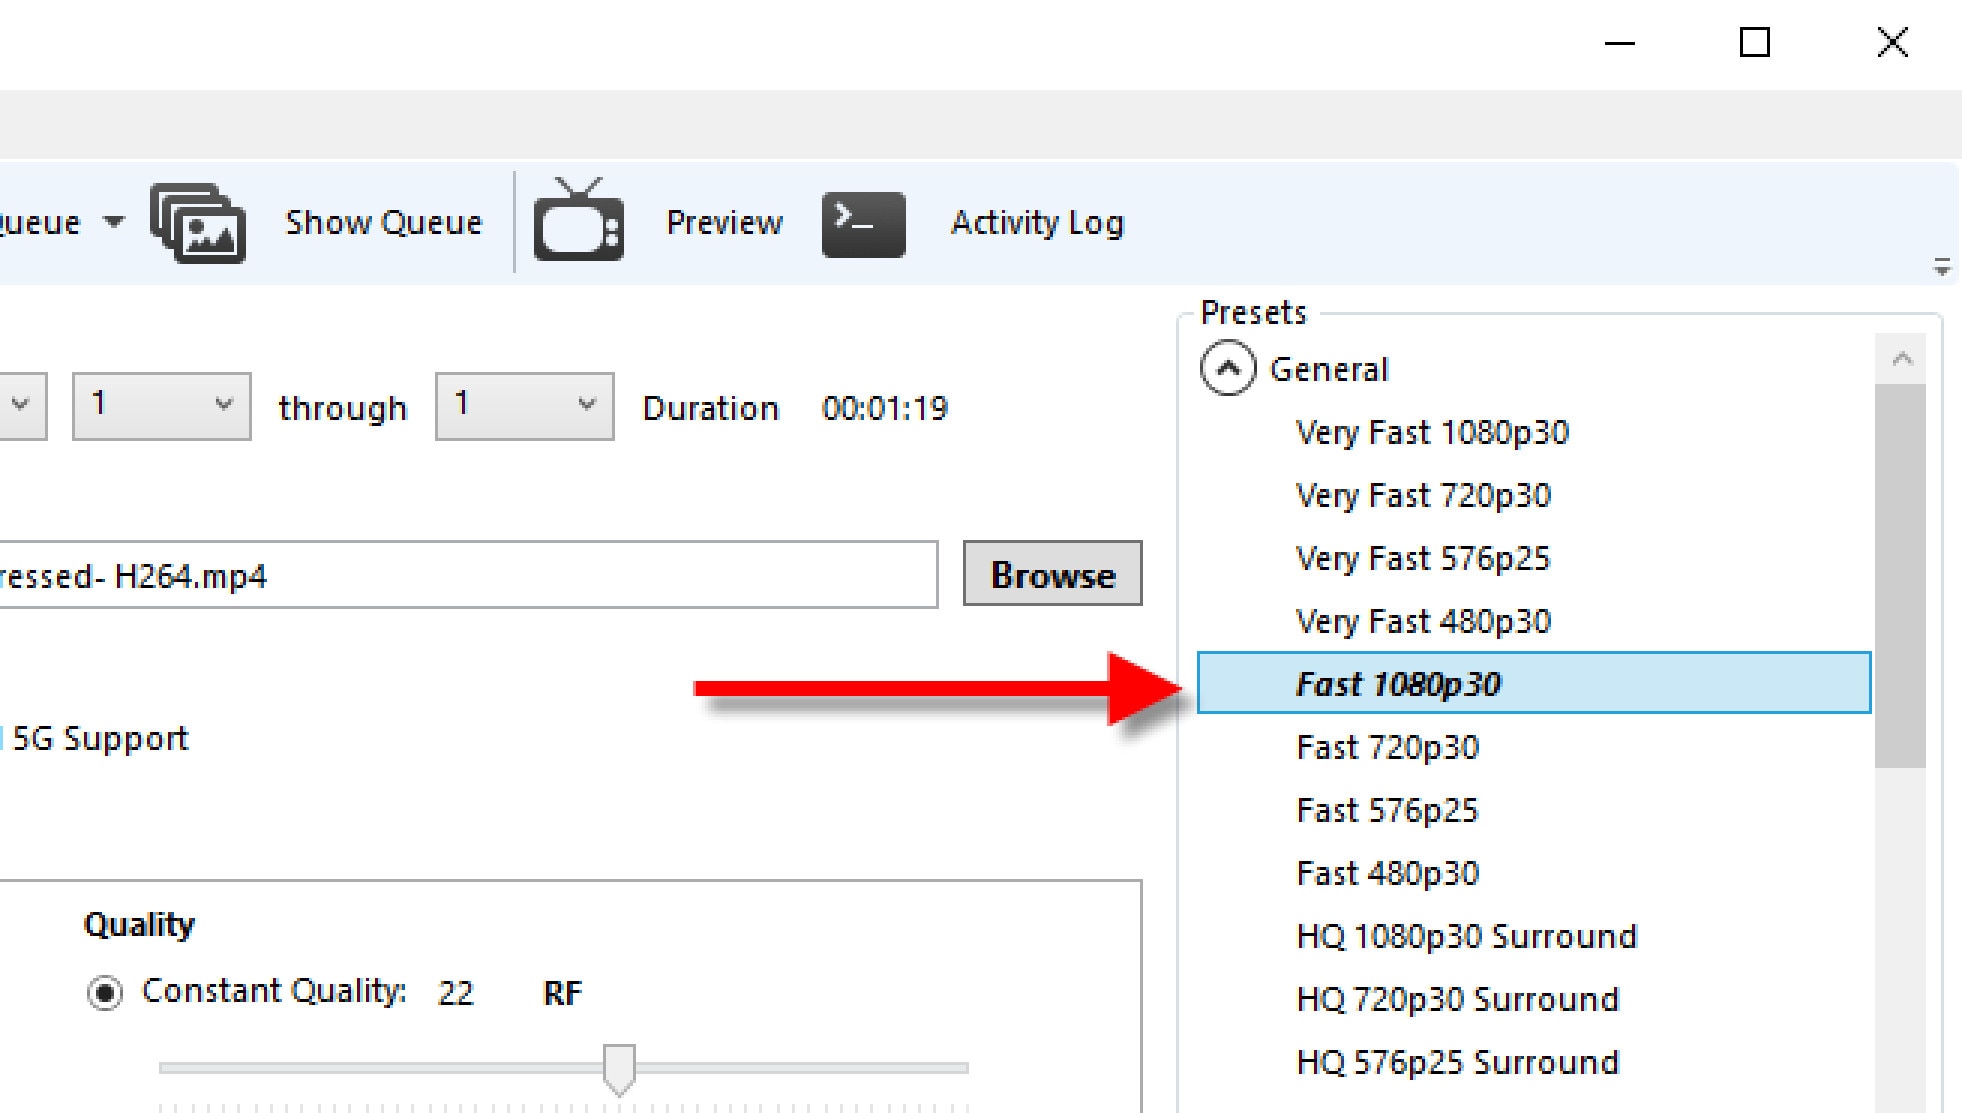The image size is (1962, 1113).
Task: Click the Preview television icon
Action: click(x=578, y=221)
